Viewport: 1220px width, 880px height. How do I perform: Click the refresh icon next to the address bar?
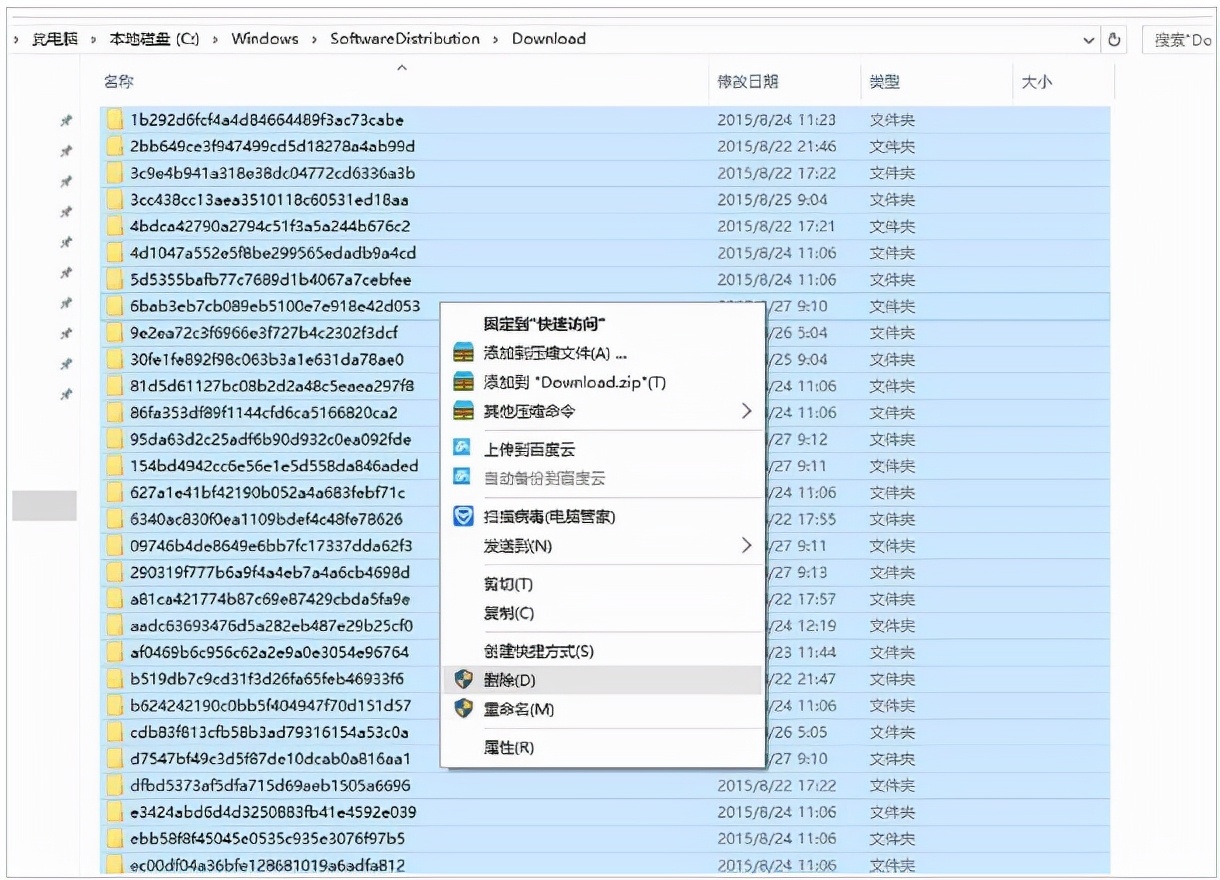1115,40
